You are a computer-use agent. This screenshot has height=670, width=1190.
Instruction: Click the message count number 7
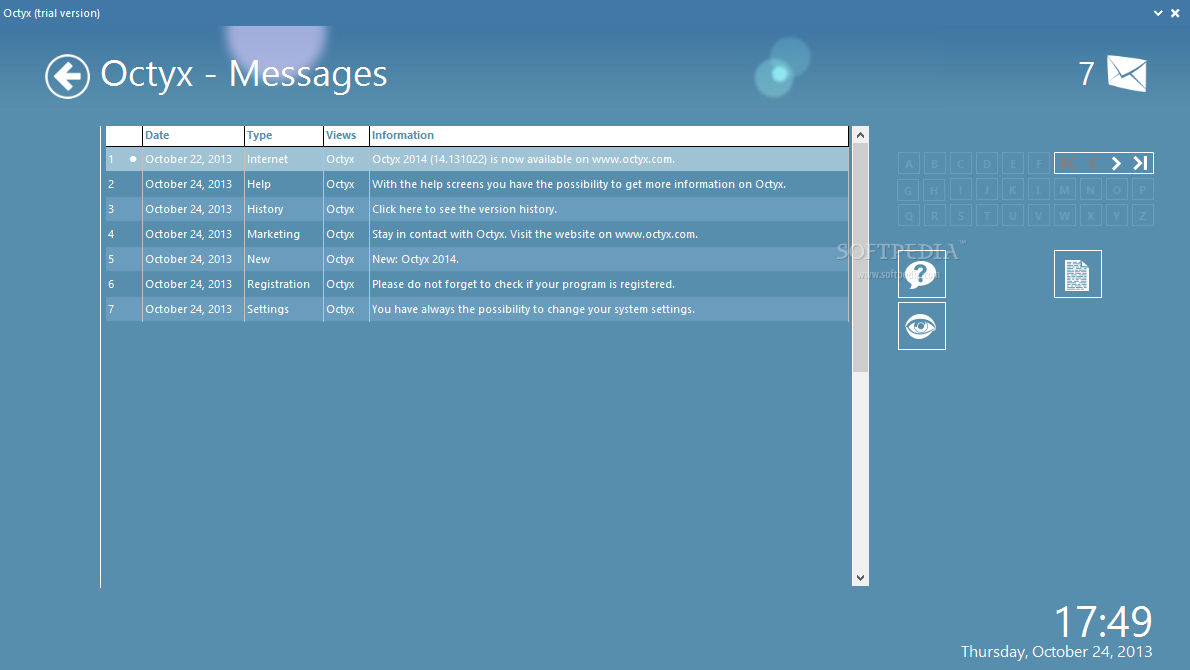coord(1087,74)
